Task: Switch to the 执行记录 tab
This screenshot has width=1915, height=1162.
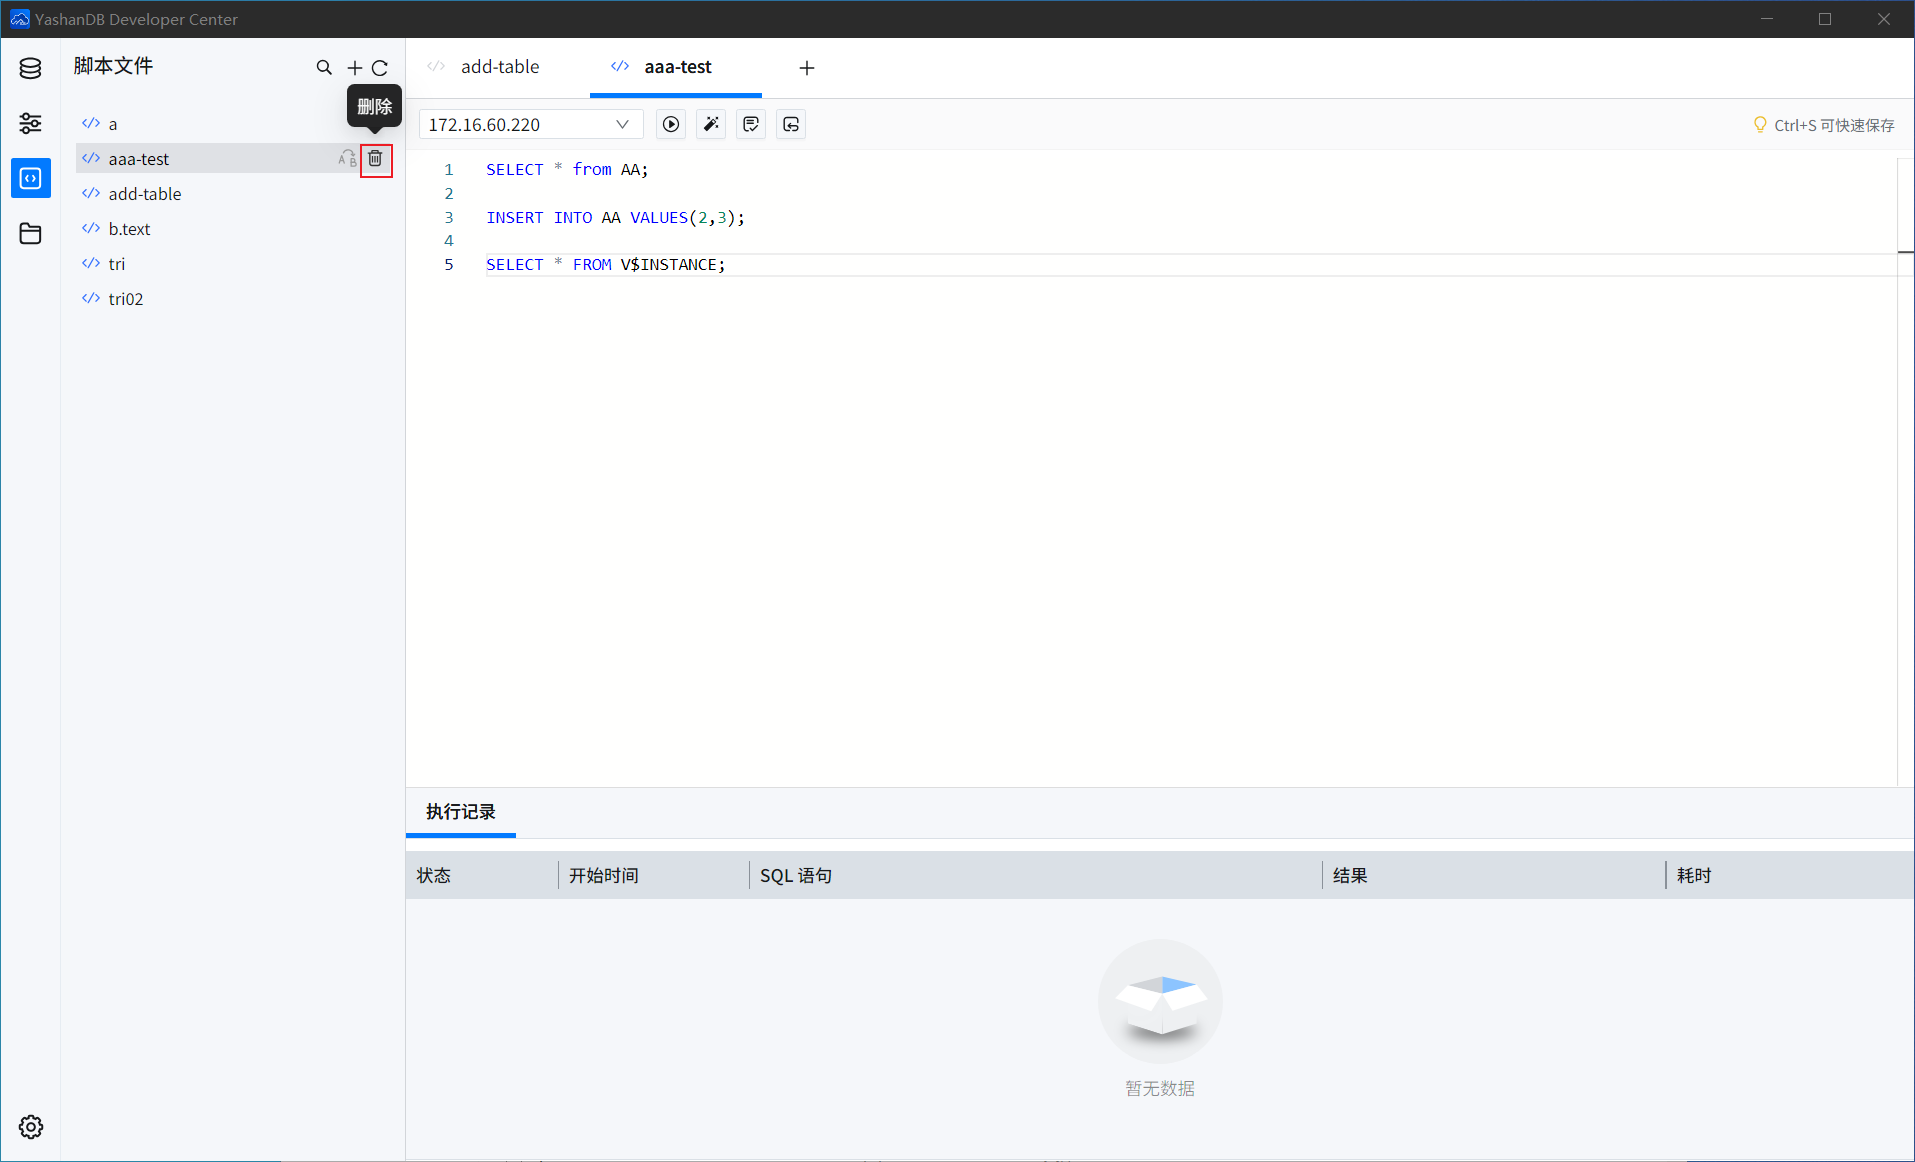Action: [x=460, y=812]
